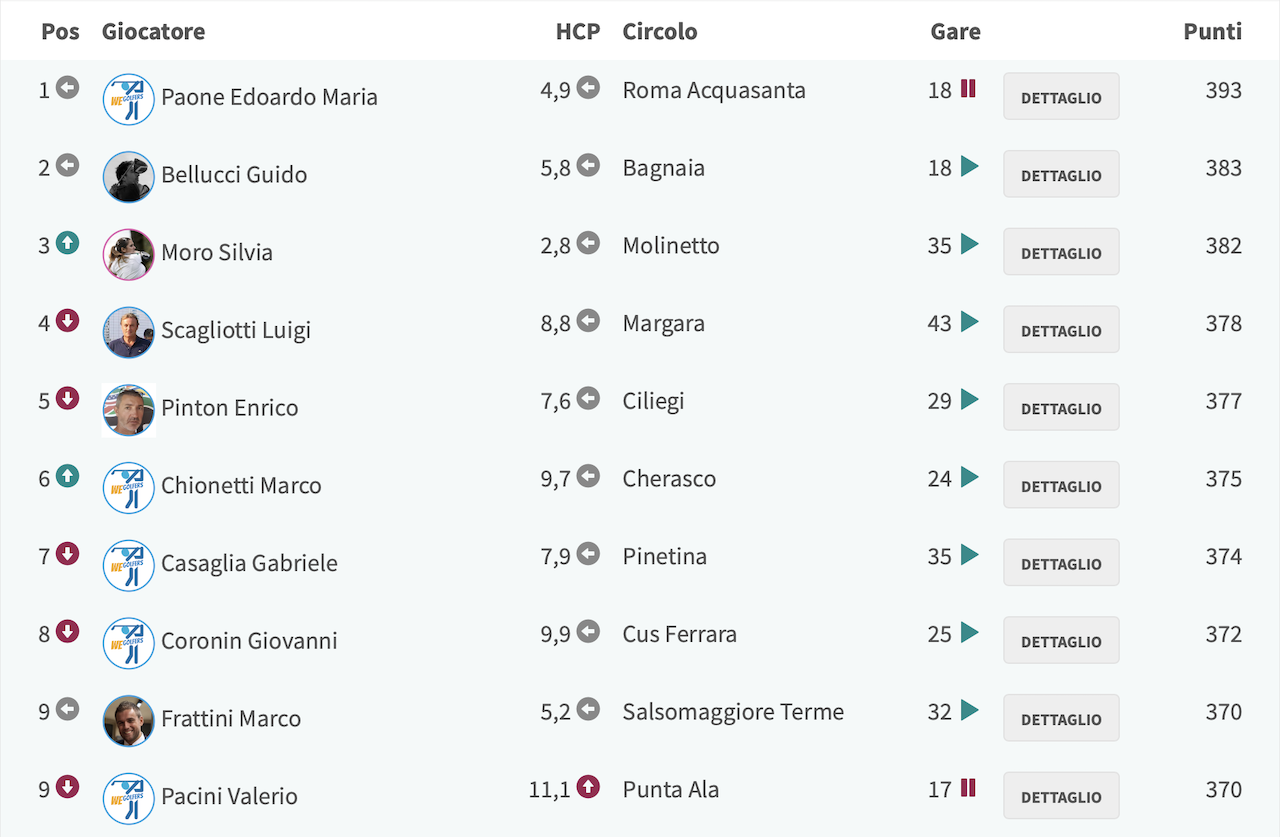The width and height of the screenshot is (1280, 837).
Task: Click the red down arrow beside Scagliotti Luigi's position
Action: 67,321
